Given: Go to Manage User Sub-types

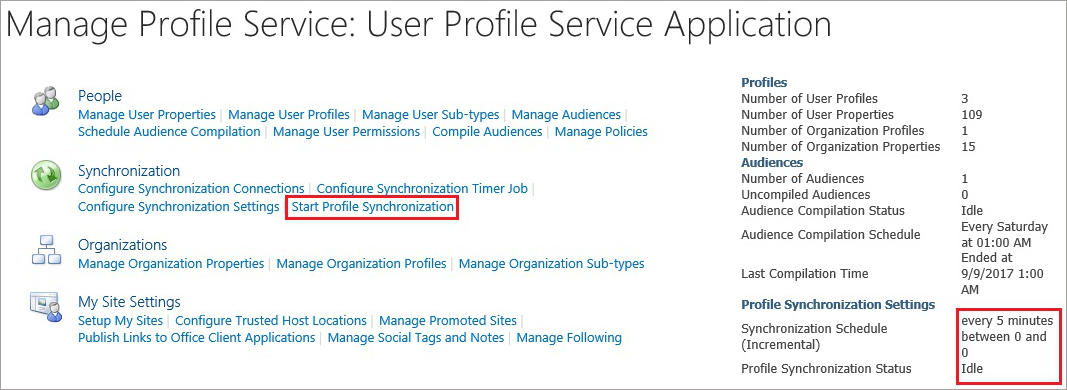Looking at the screenshot, I should tap(431, 114).
